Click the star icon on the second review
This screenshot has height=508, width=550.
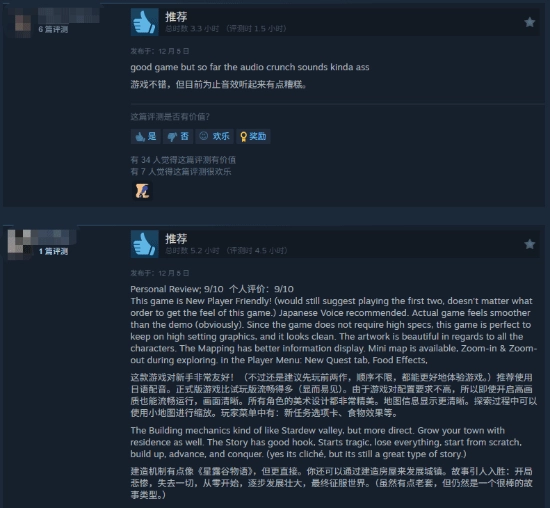(529, 244)
